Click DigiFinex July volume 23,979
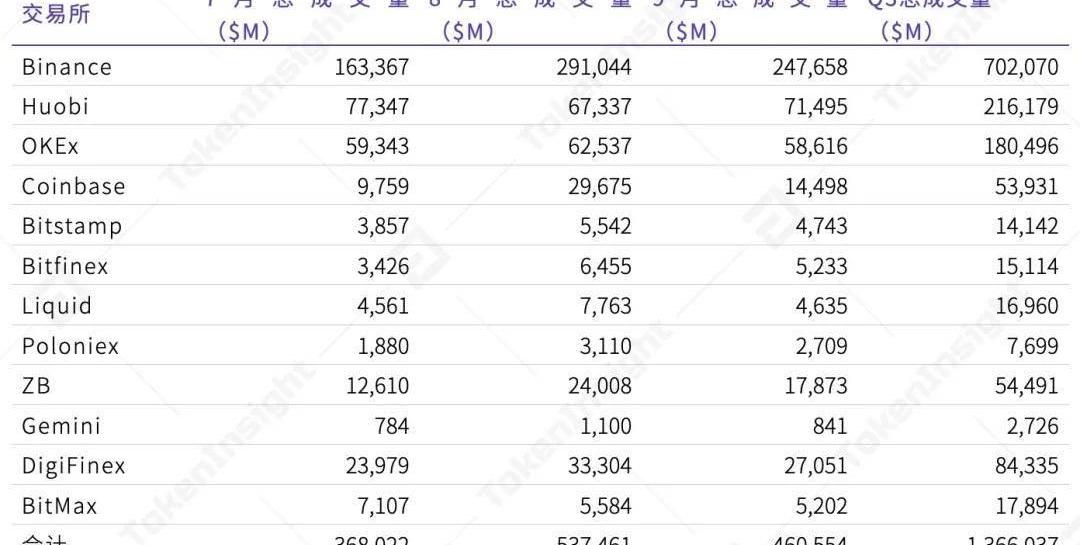The width and height of the screenshot is (1080, 545). pyautogui.click(x=377, y=466)
